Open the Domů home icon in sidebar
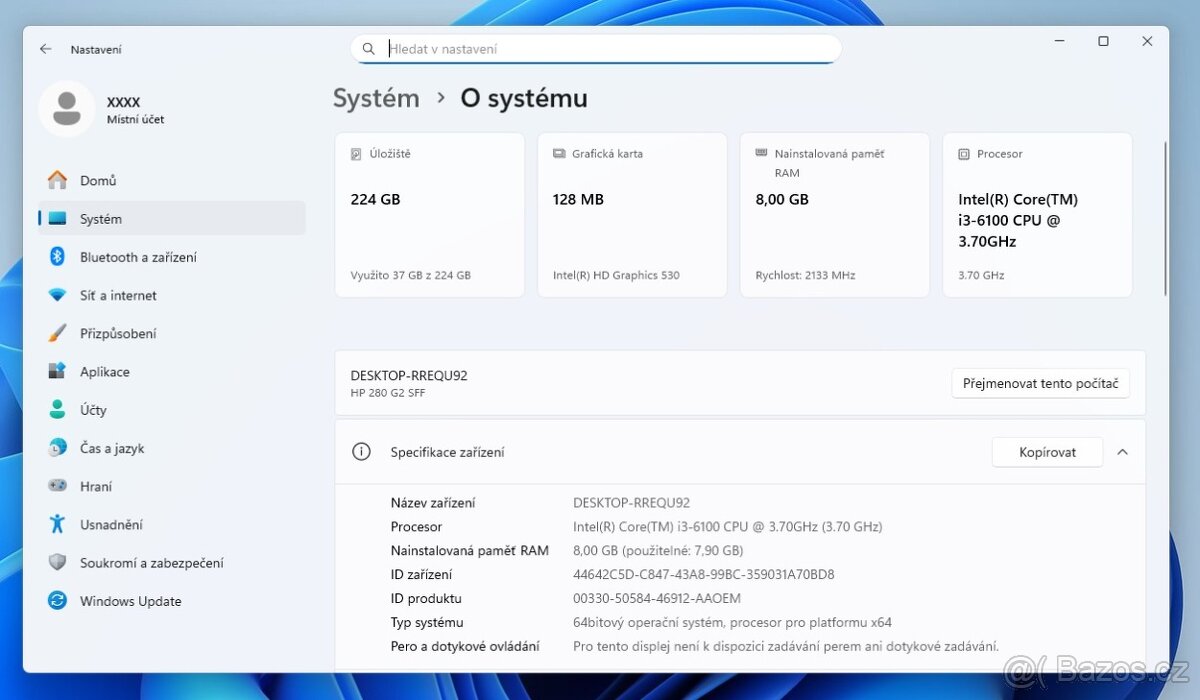Image resolution: width=1200 pixels, height=700 pixels. point(58,181)
